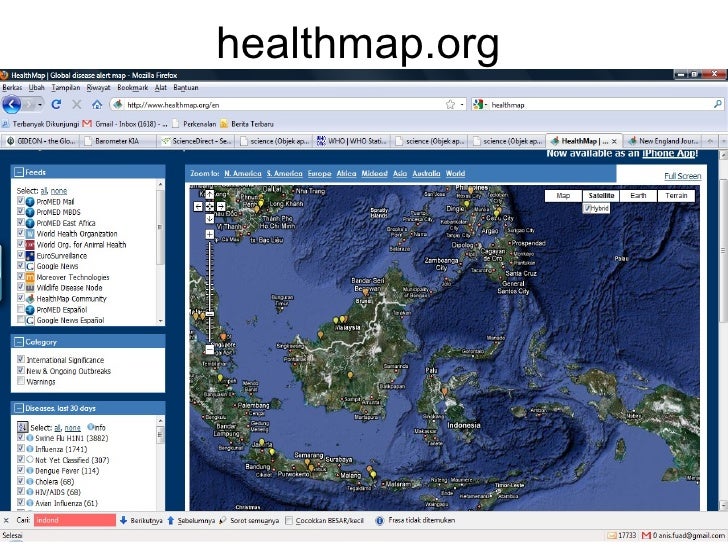
Task: Click the Berikutnya down arrow in find bar
Action: [124, 520]
